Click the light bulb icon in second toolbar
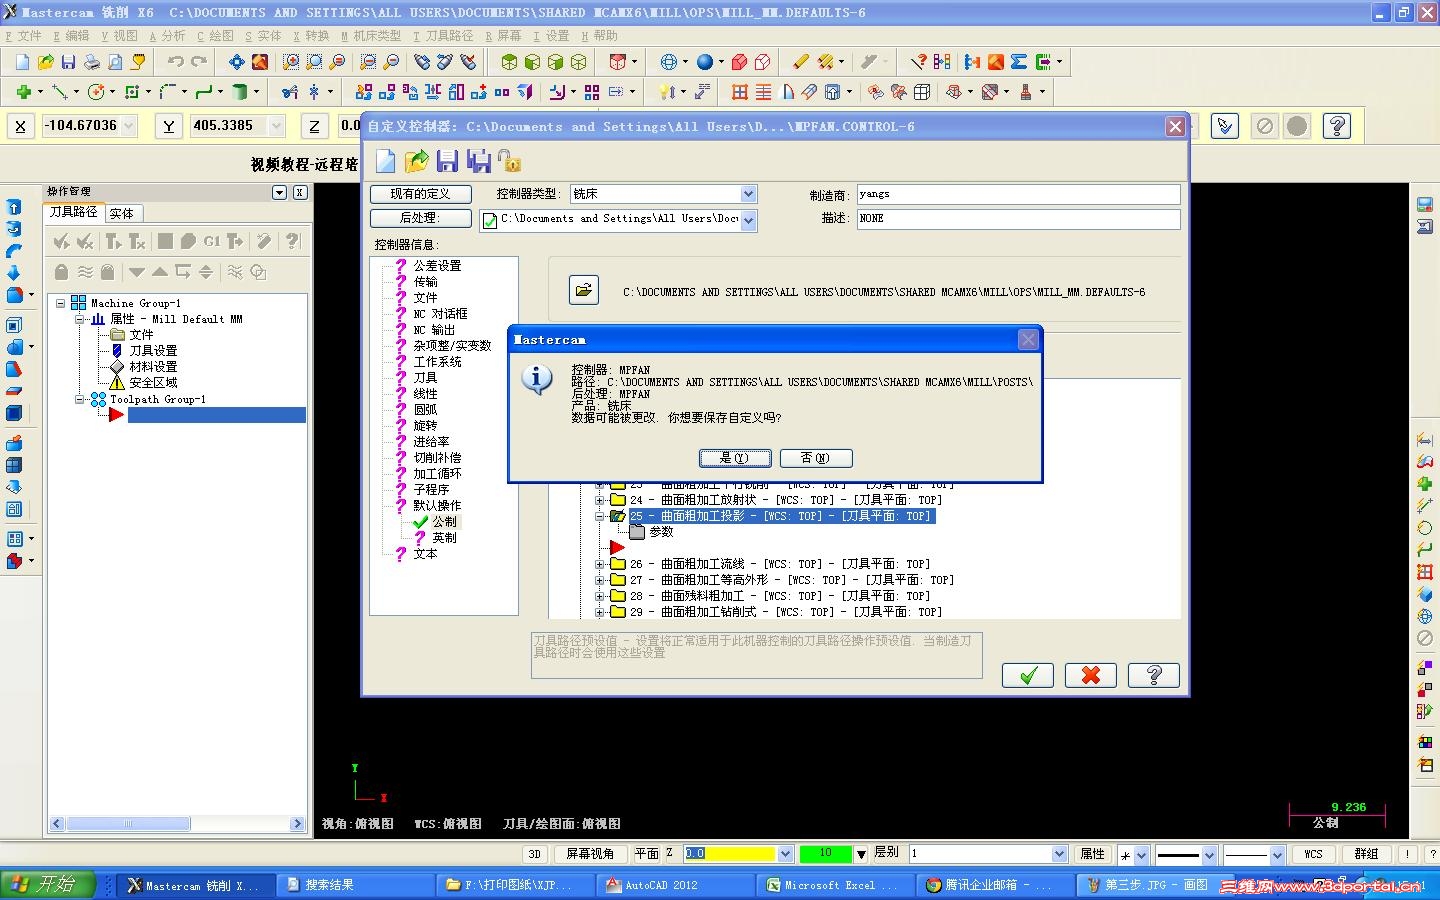 [667, 92]
